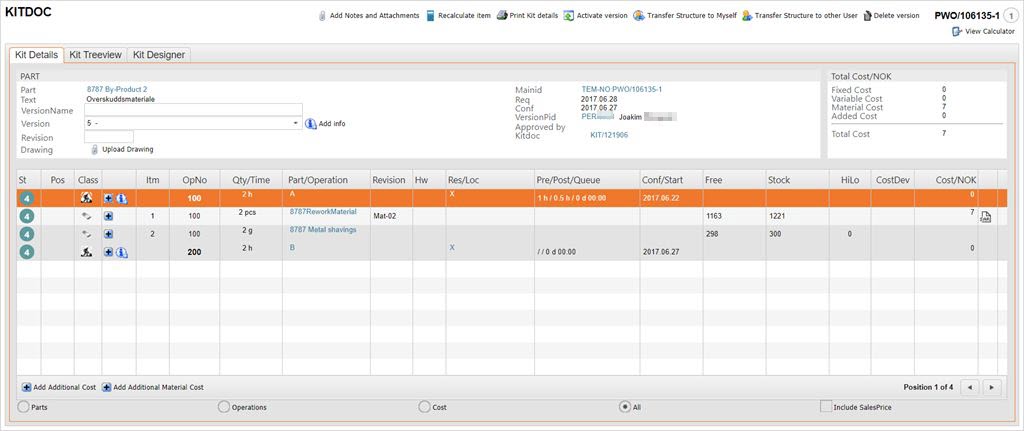Expand the 8787 Metal shavings row plus icon
Screen dimensions: 1024x431
click(108, 234)
